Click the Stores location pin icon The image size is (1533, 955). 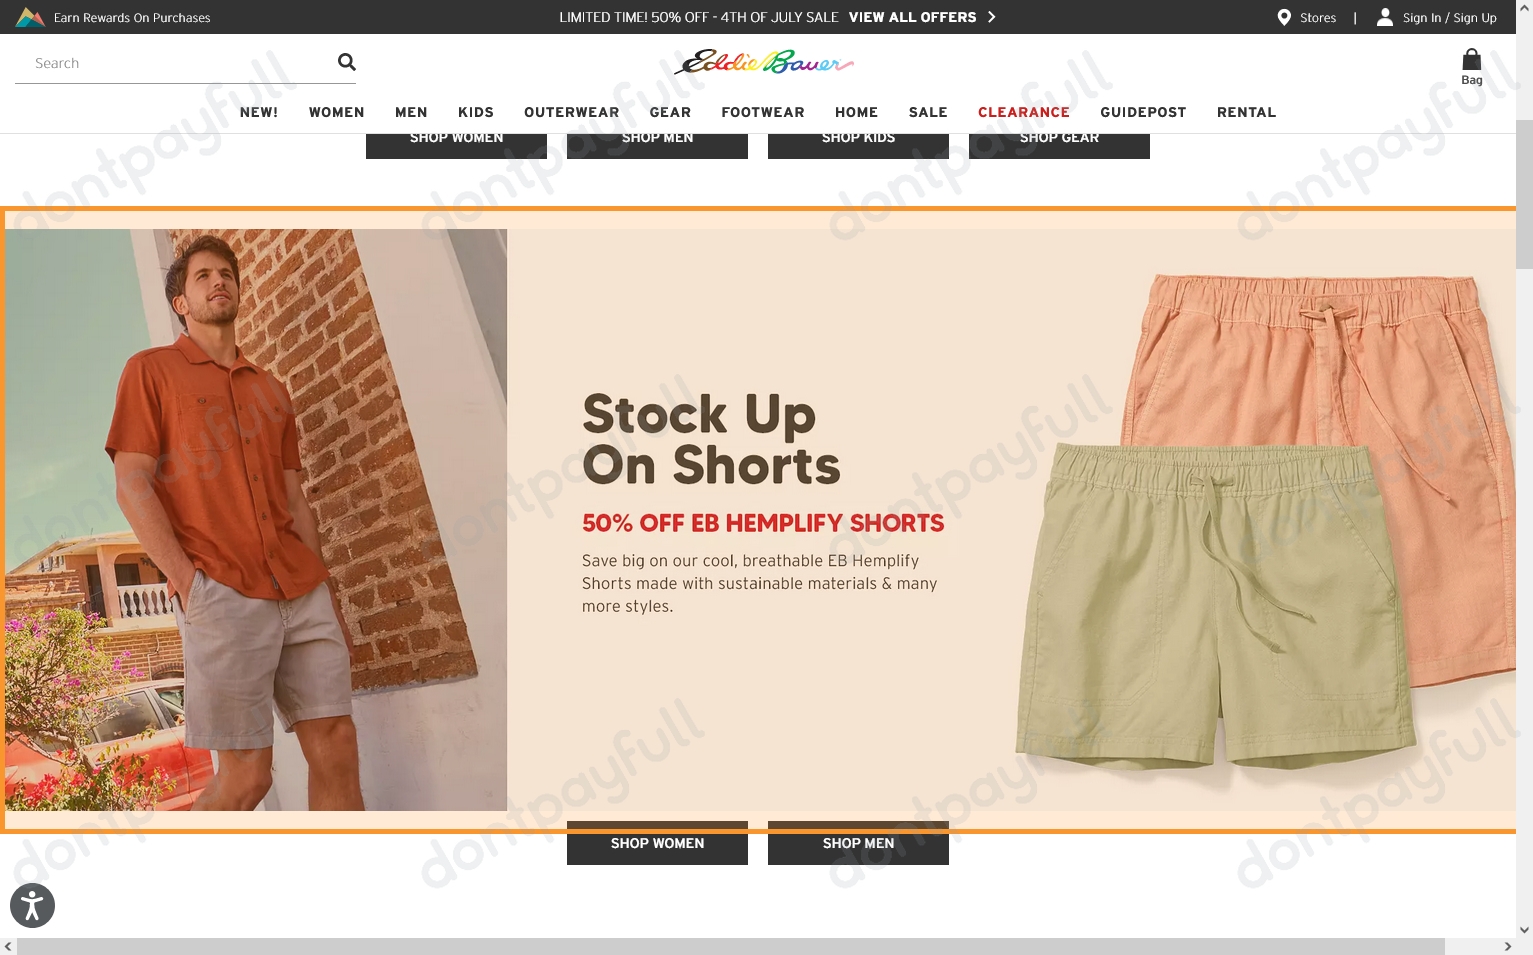point(1283,17)
